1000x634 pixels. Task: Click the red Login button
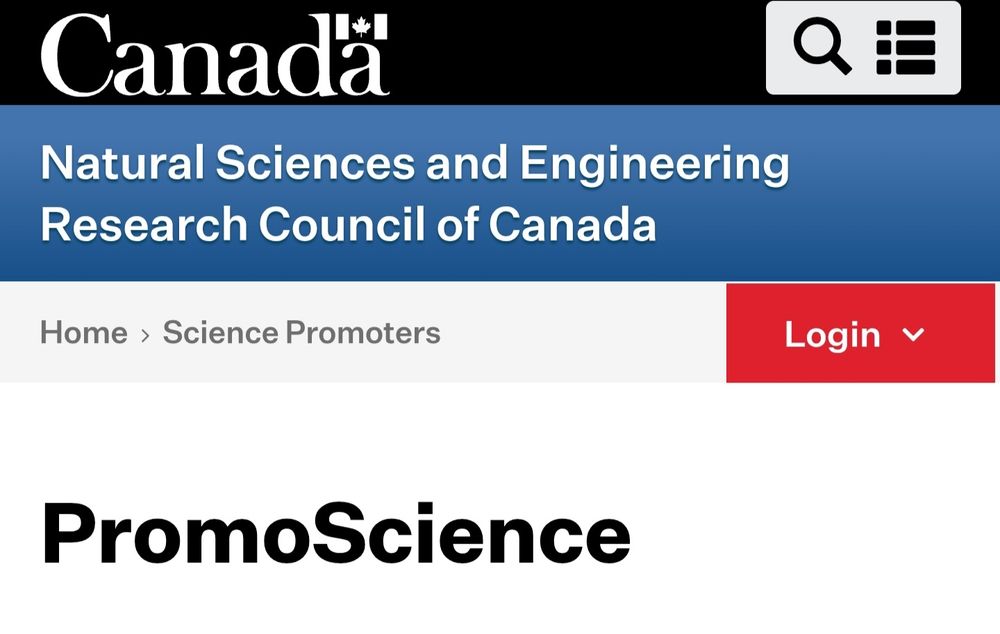860,333
